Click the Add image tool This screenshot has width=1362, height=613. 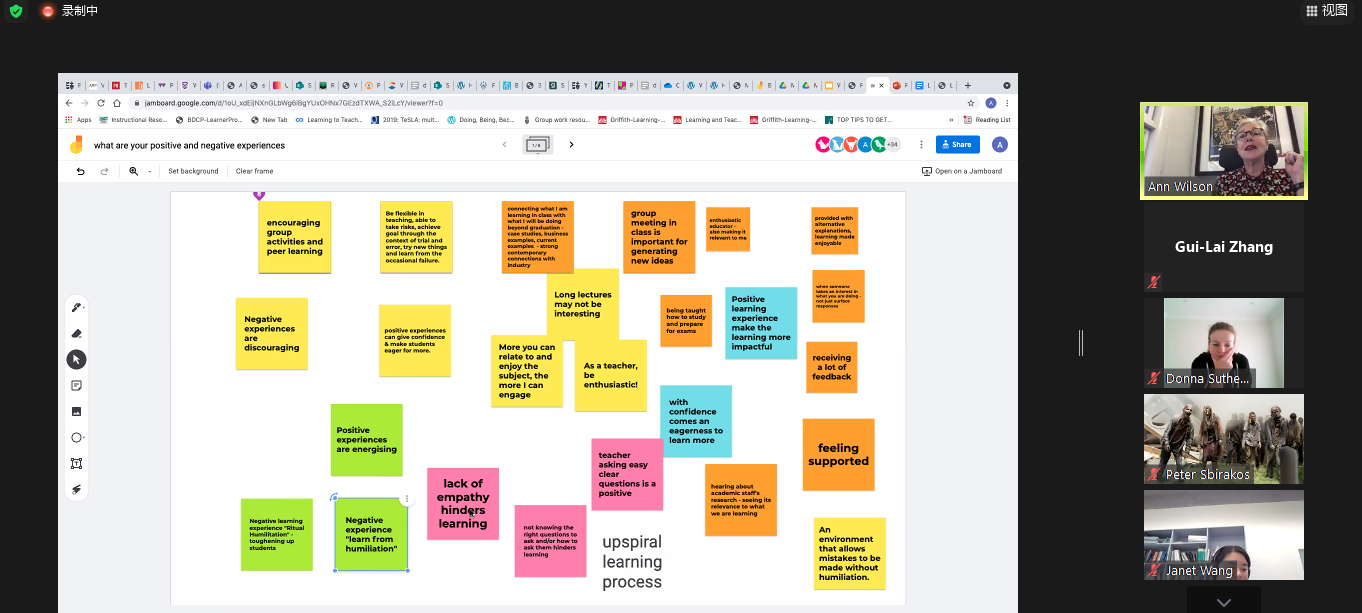pos(76,411)
